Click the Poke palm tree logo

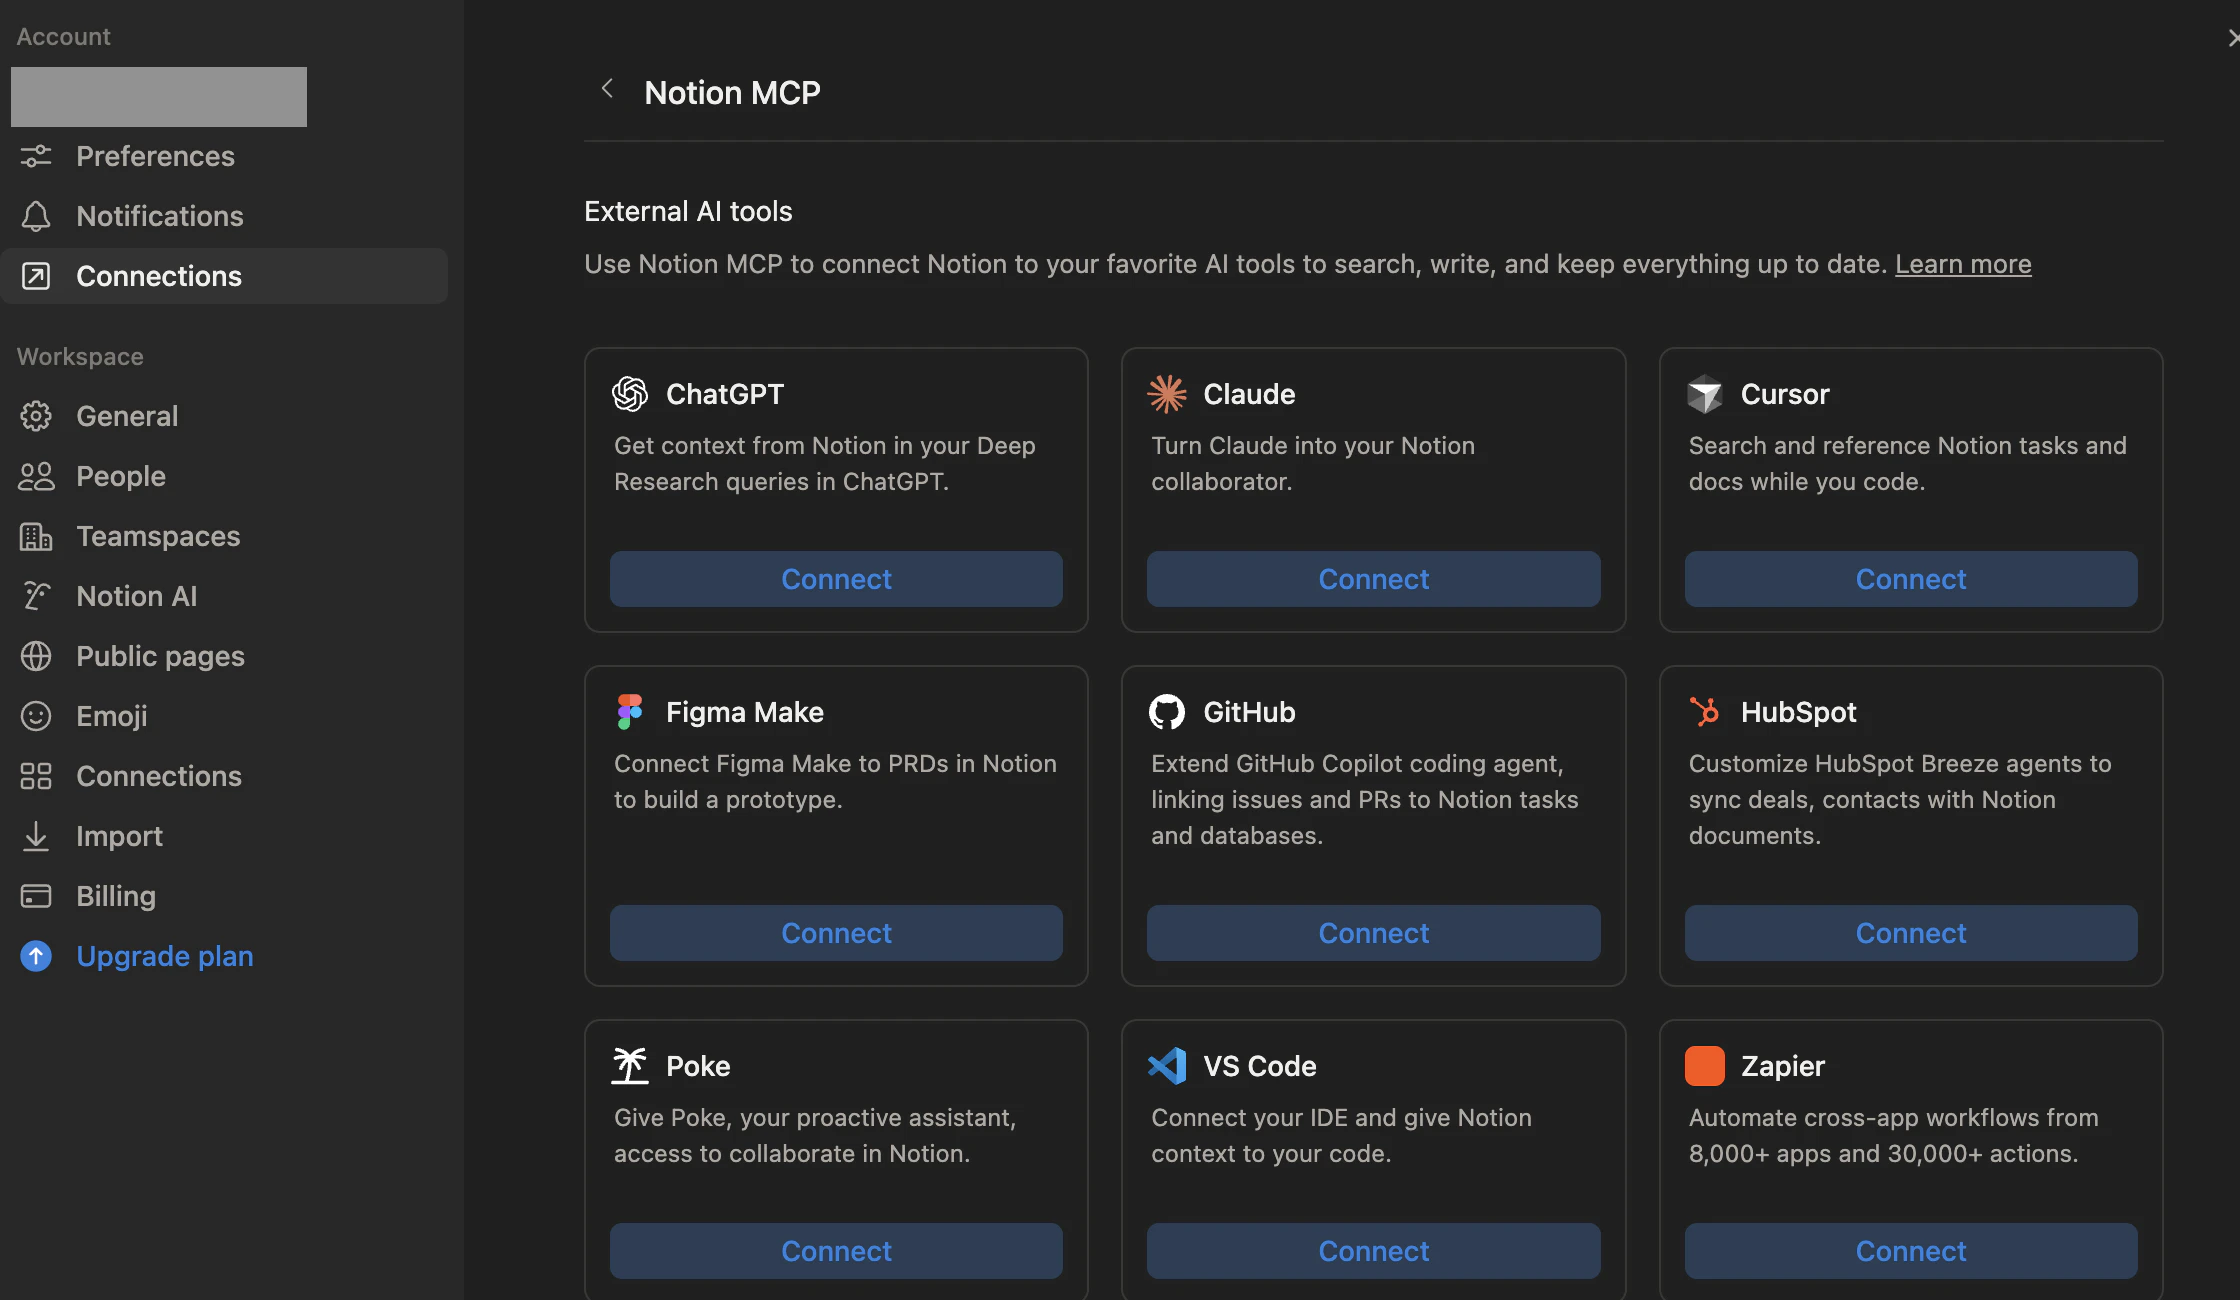630,1066
